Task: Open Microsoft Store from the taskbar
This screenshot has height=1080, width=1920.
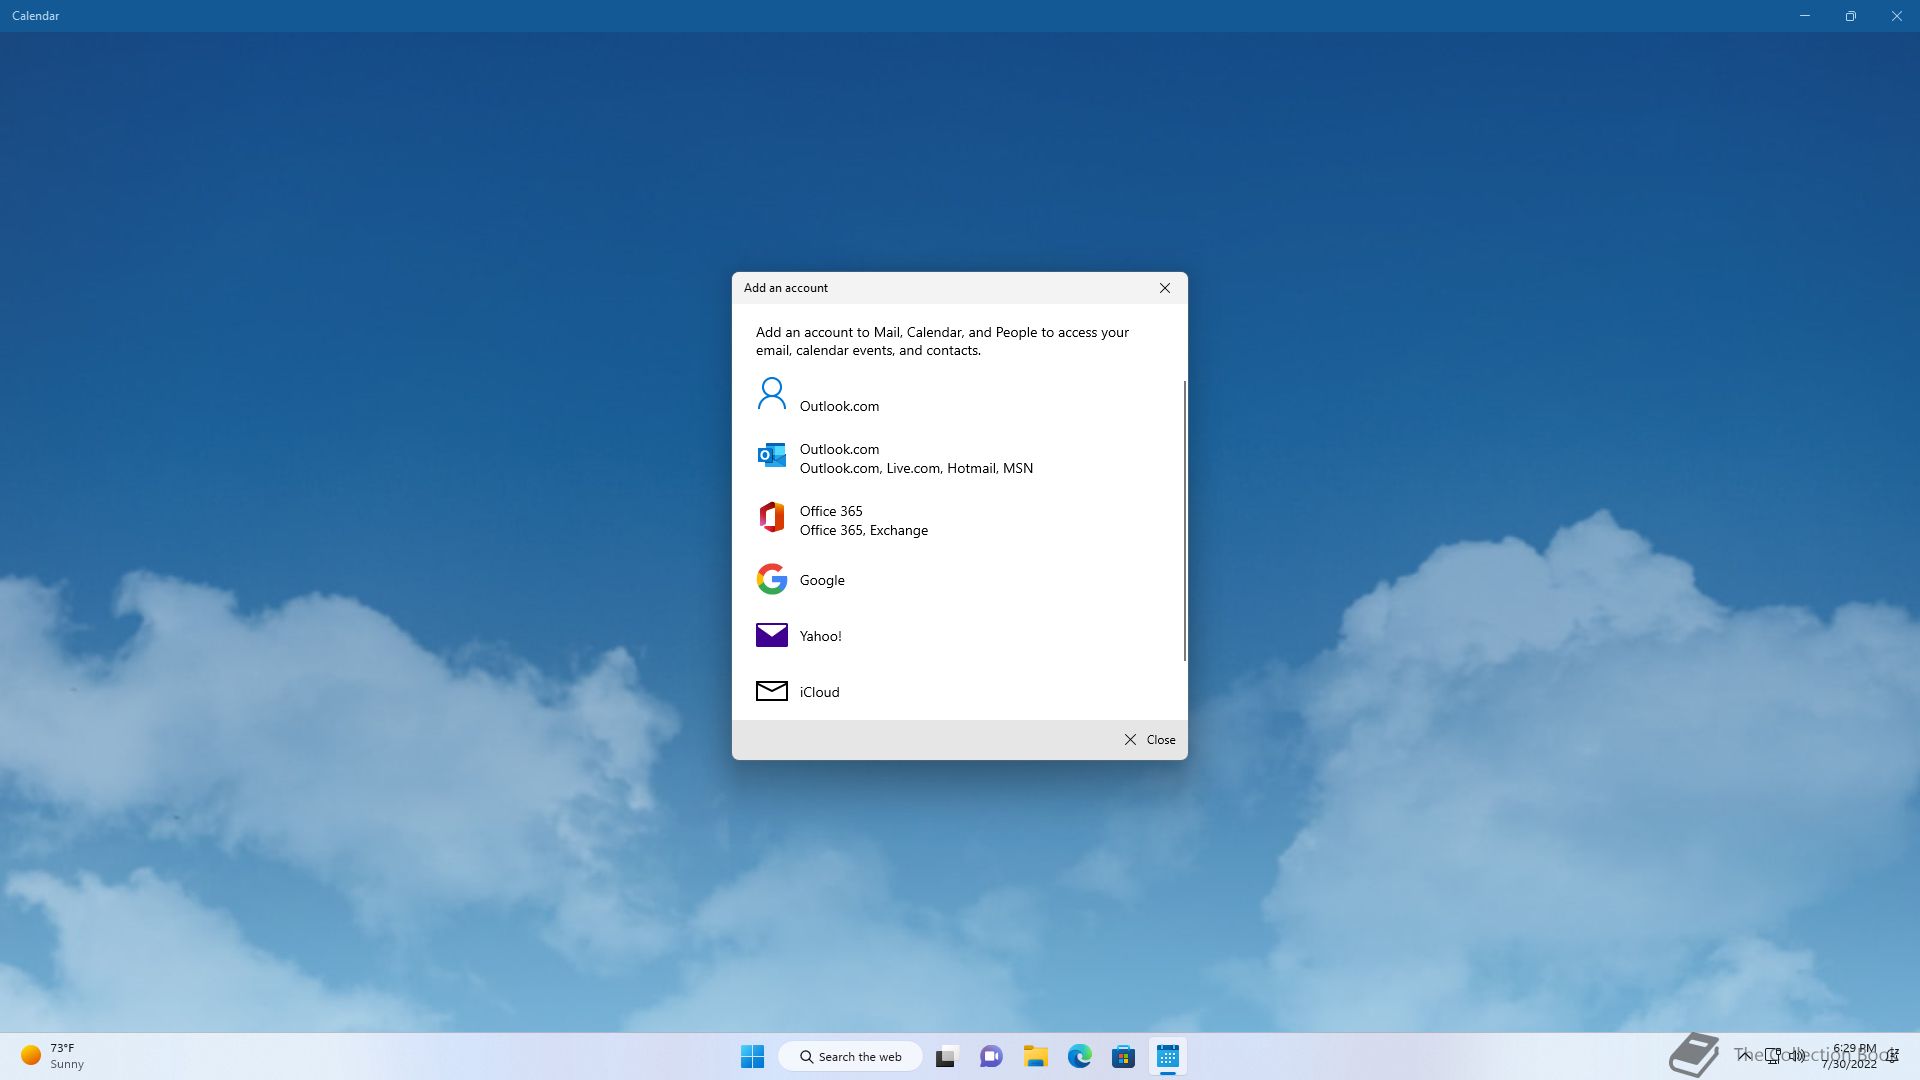Action: pos(1123,1056)
